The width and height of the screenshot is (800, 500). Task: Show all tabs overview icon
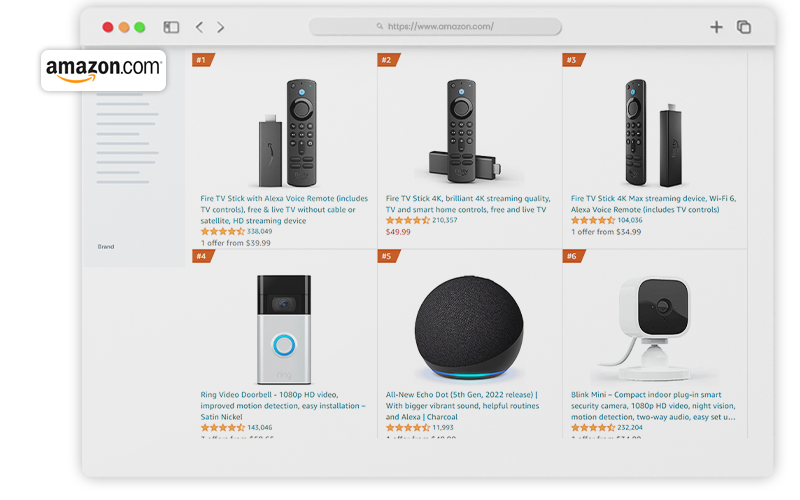coord(743,27)
